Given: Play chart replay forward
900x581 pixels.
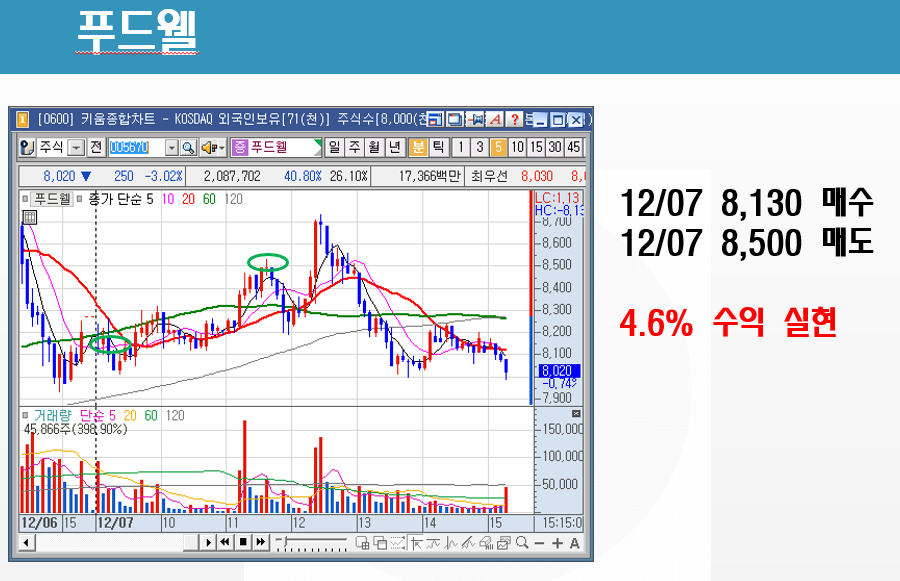Looking at the screenshot, I should point(208,543).
